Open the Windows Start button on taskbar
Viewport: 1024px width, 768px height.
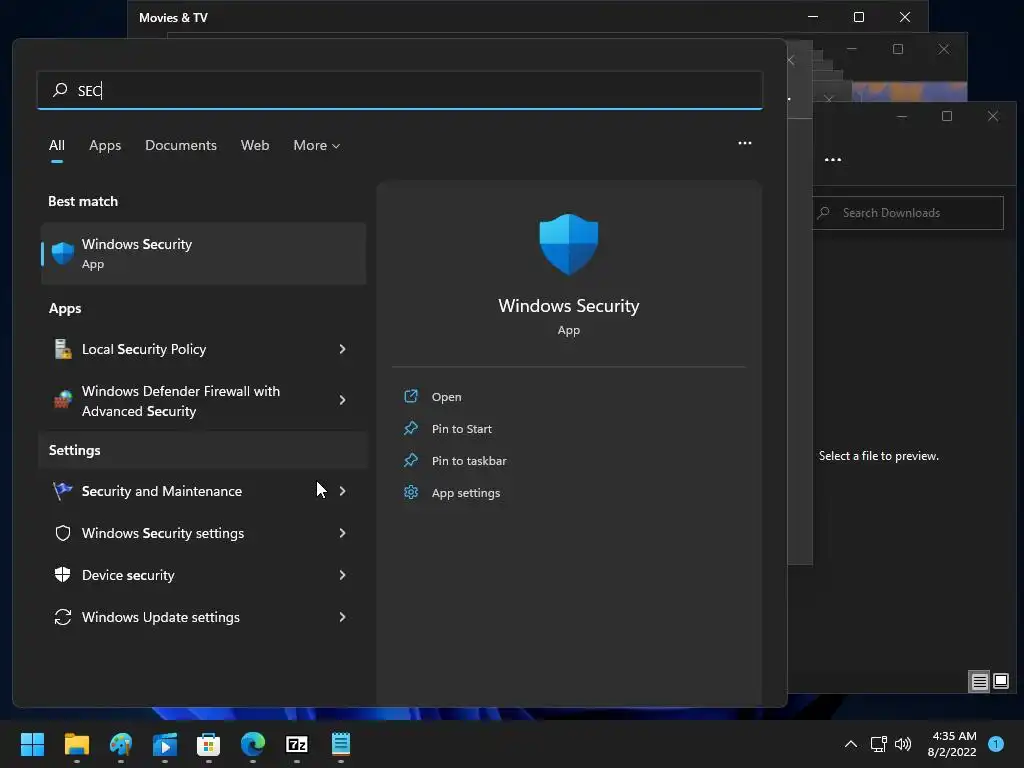coord(33,744)
